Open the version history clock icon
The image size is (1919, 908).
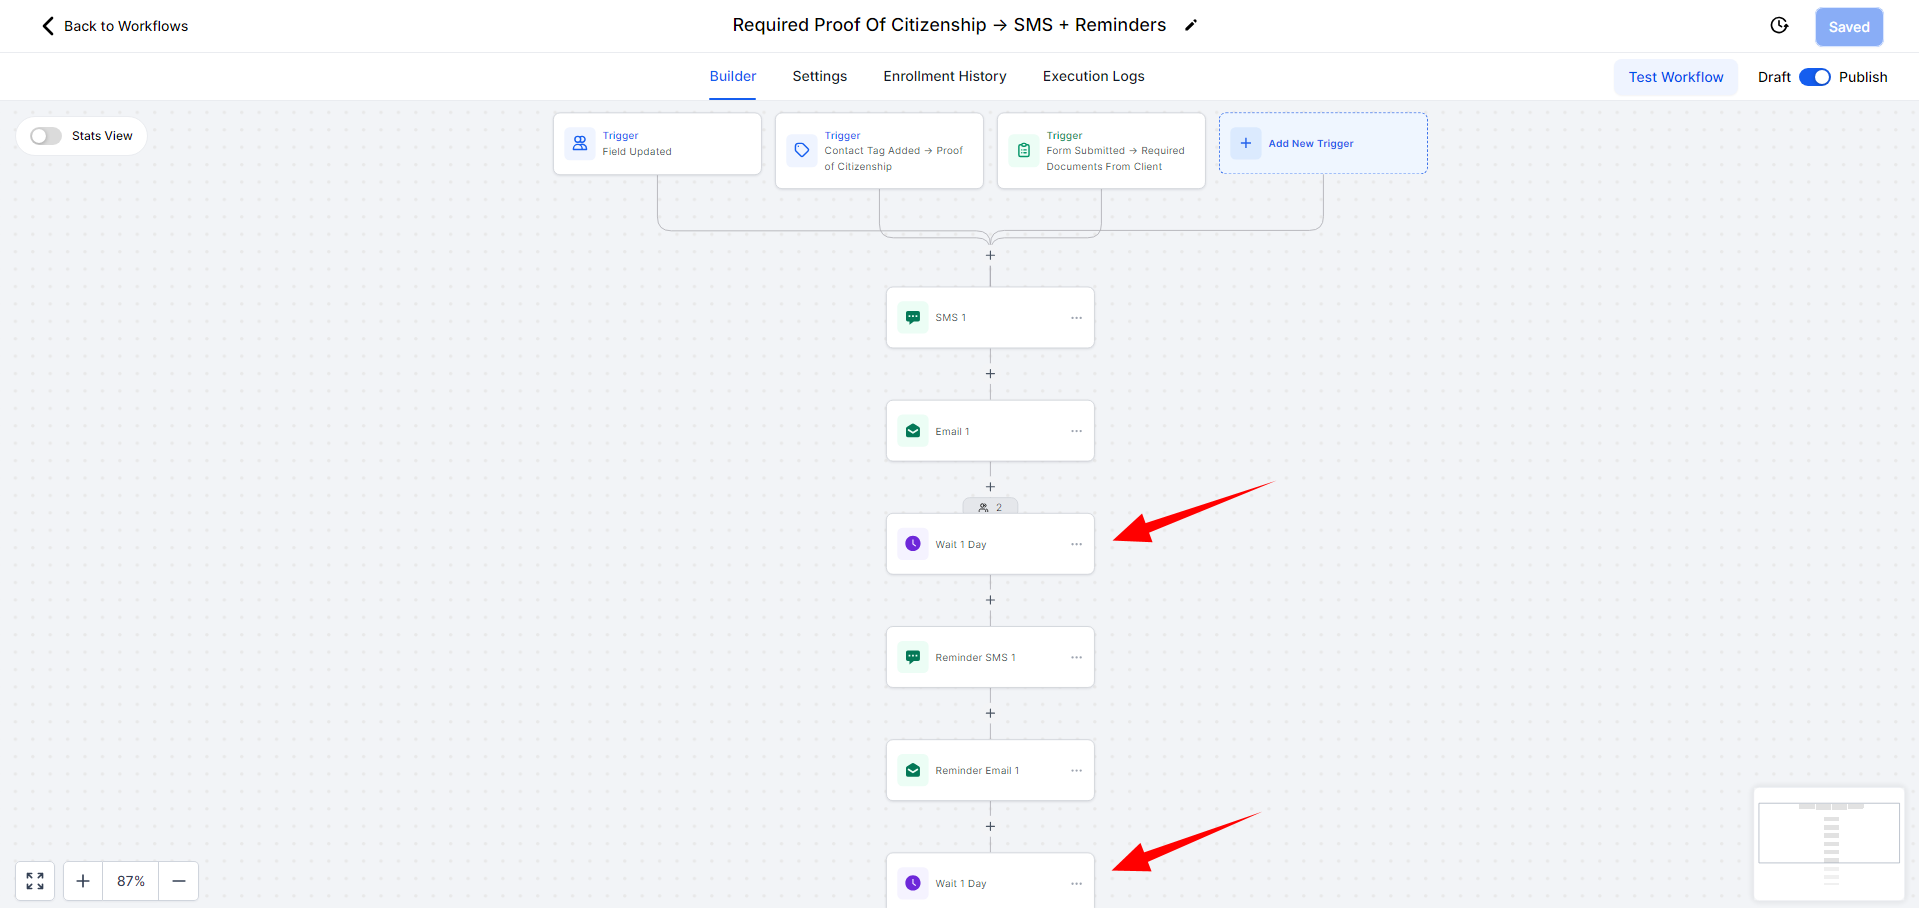[1779, 26]
